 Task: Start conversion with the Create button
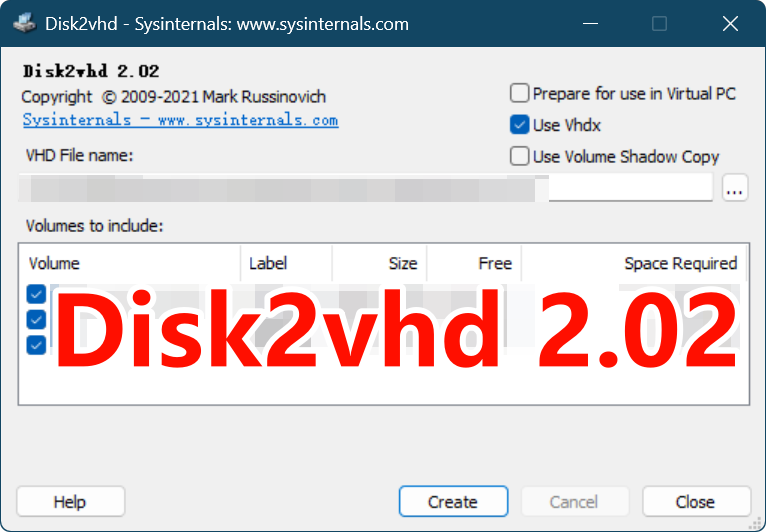pyautogui.click(x=453, y=501)
